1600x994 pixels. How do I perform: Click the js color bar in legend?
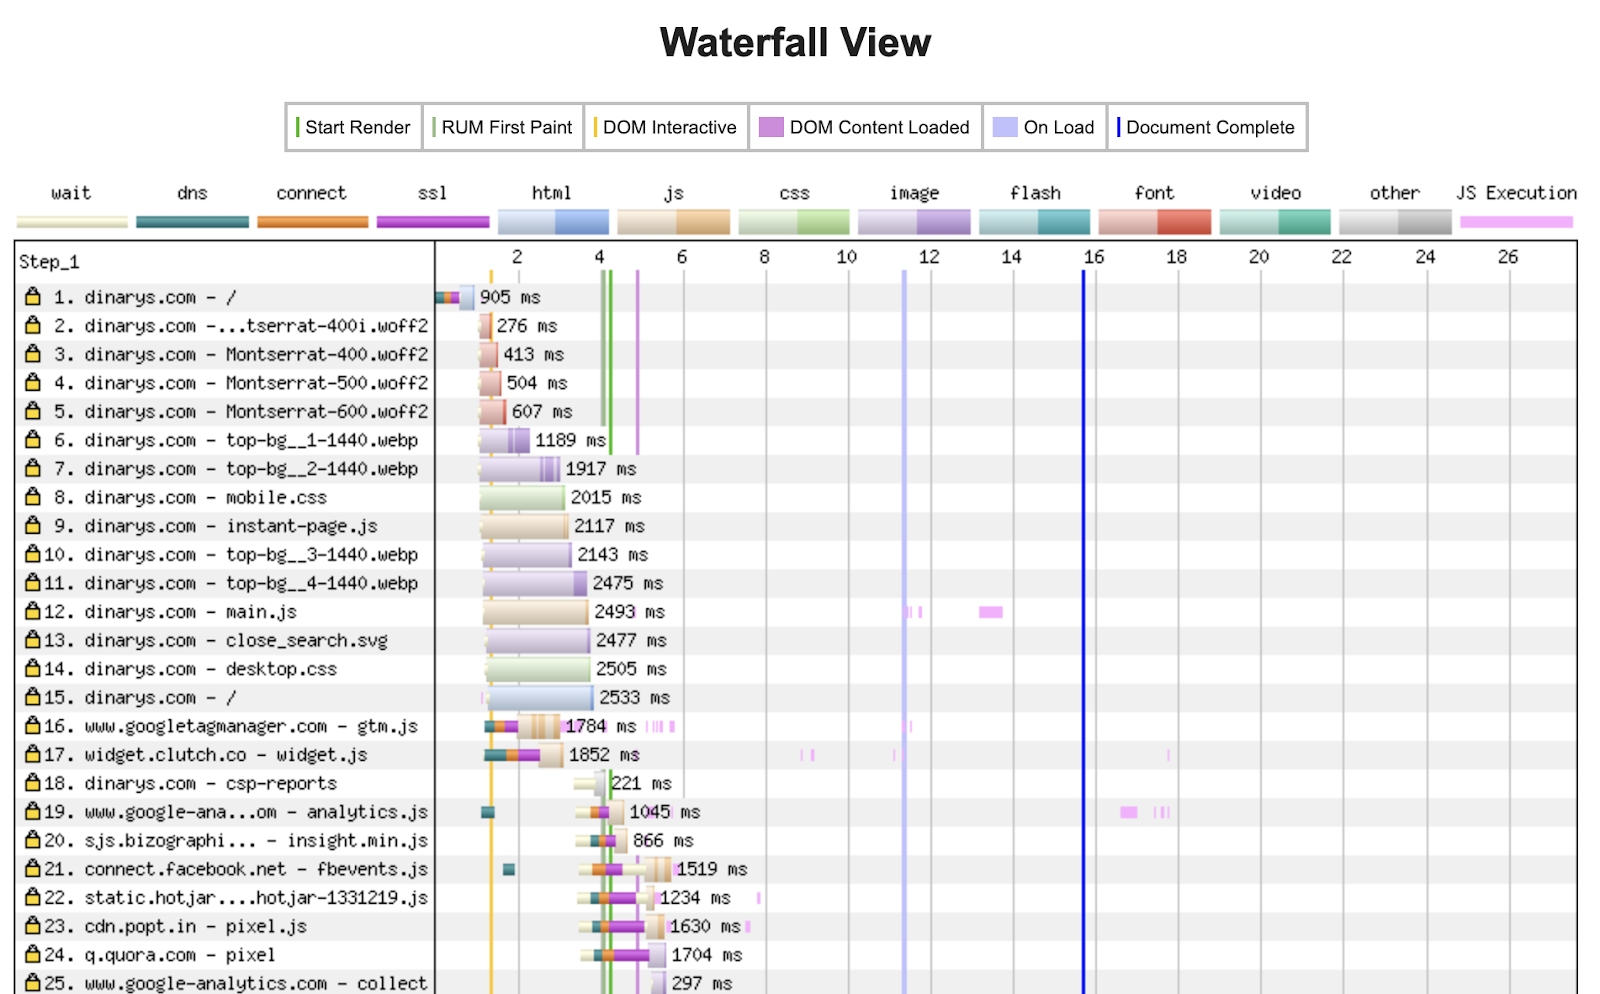(674, 222)
